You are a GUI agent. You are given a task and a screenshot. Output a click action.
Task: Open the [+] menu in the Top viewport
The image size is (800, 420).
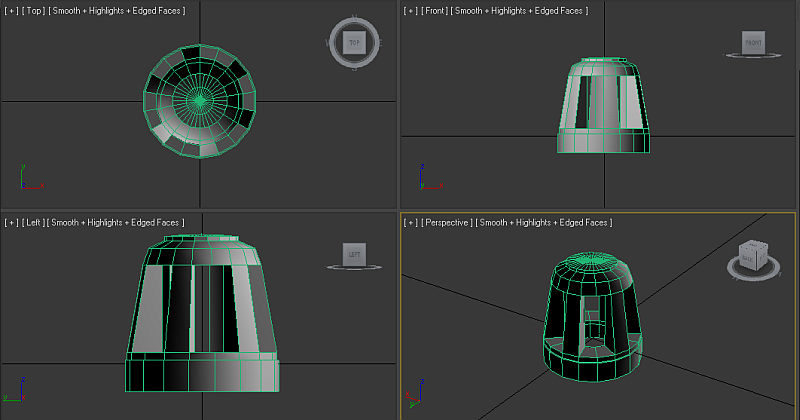click(11, 10)
